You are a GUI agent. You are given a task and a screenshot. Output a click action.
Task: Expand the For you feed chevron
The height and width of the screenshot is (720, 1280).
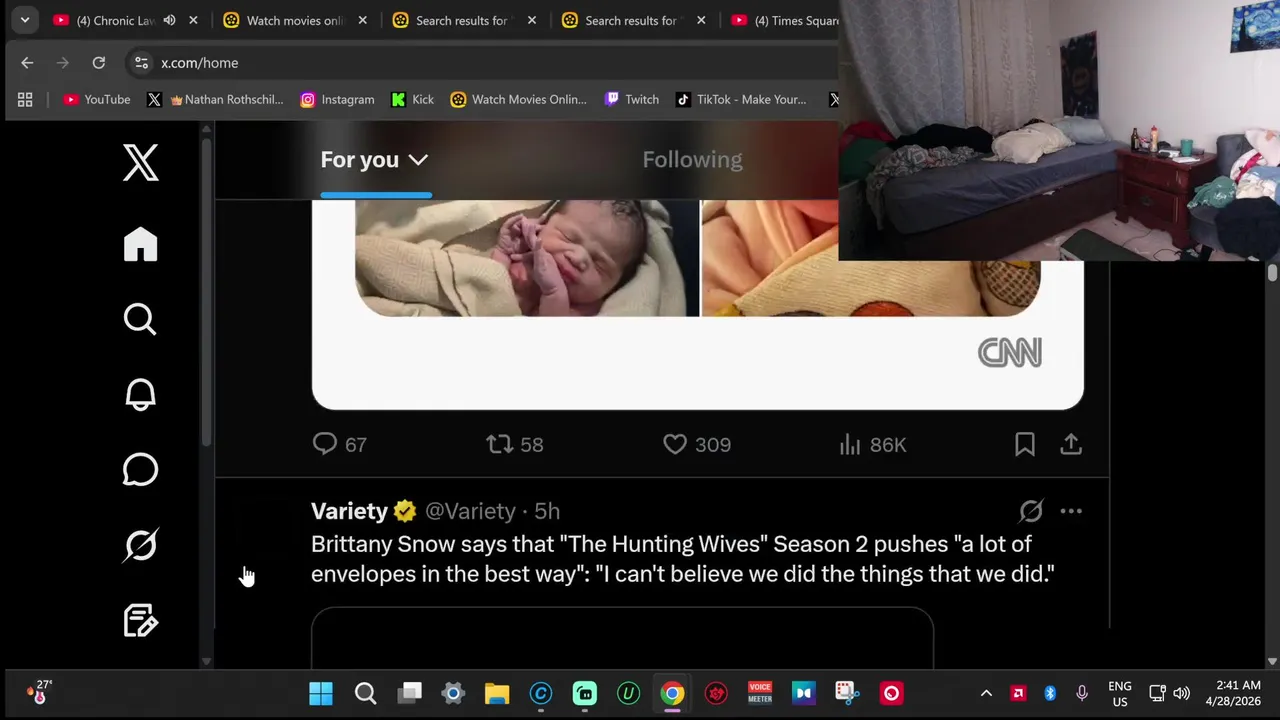coord(418,160)
